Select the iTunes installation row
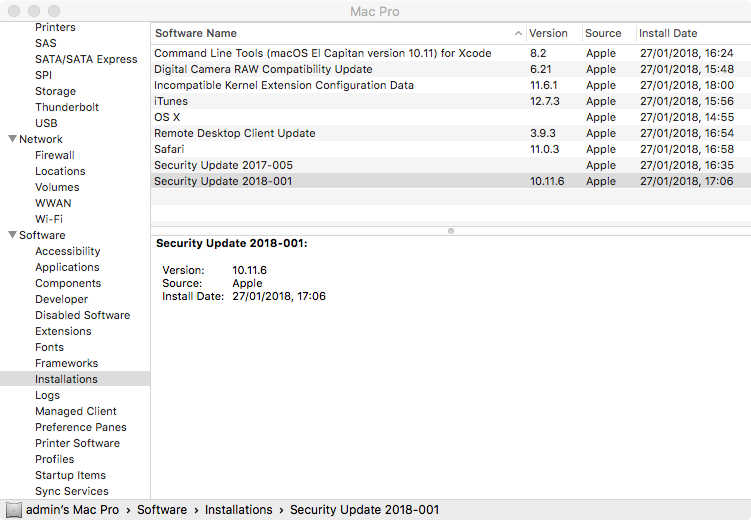The image size is (751, 520). click(451, 101)
